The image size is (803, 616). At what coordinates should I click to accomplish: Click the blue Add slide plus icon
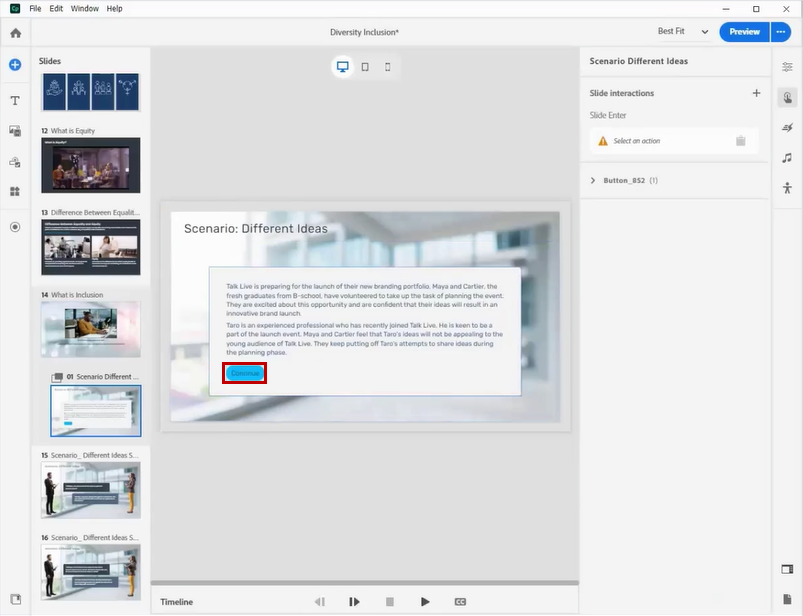click(15, 65)
